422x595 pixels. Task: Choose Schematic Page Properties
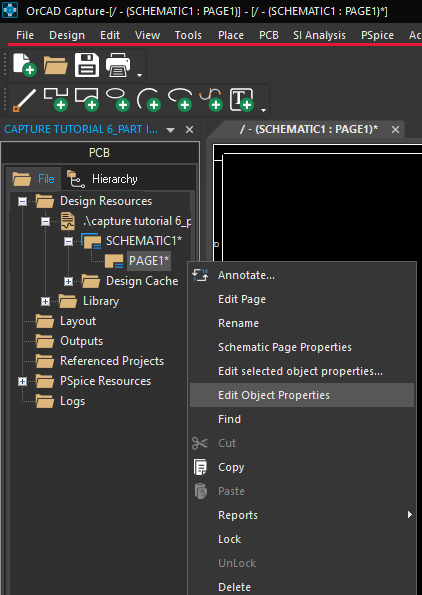coord(302,347)
